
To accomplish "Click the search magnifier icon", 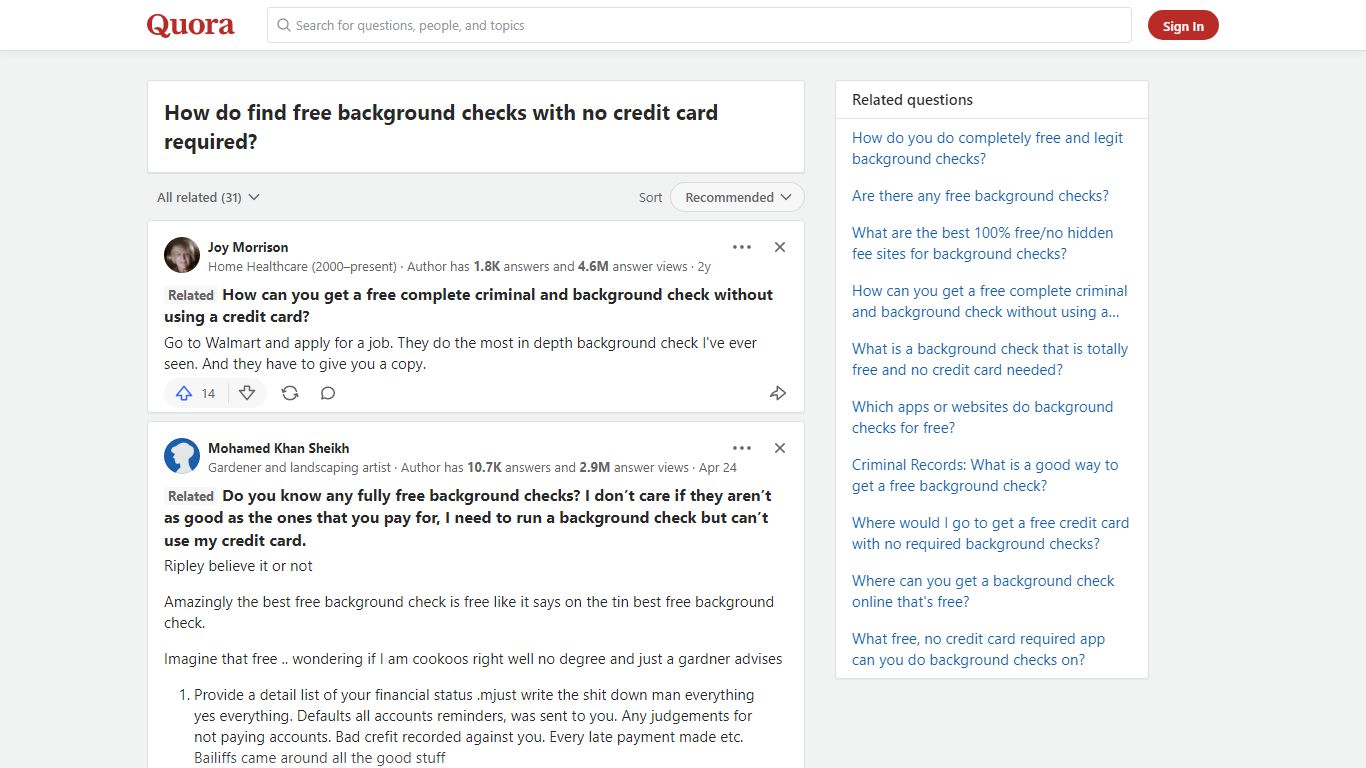I will 284,25.
